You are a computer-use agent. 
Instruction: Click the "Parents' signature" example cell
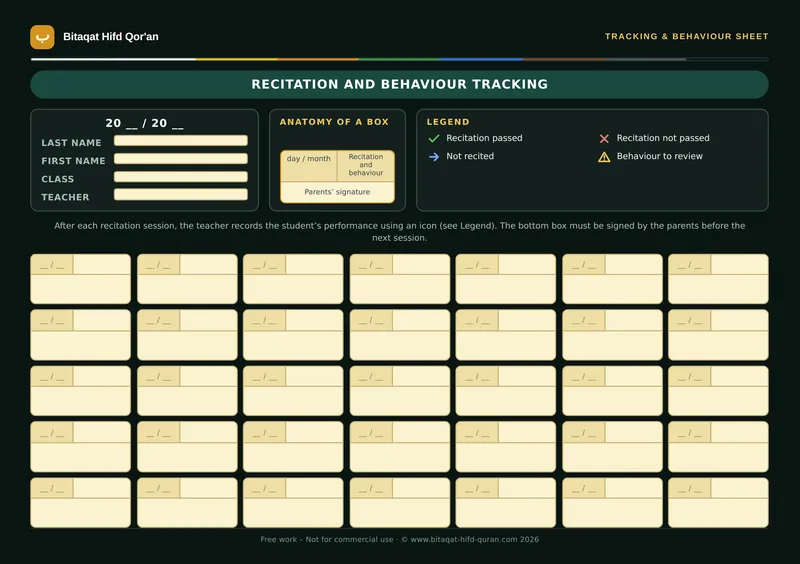pyautogui.click(x=337, y=192)
